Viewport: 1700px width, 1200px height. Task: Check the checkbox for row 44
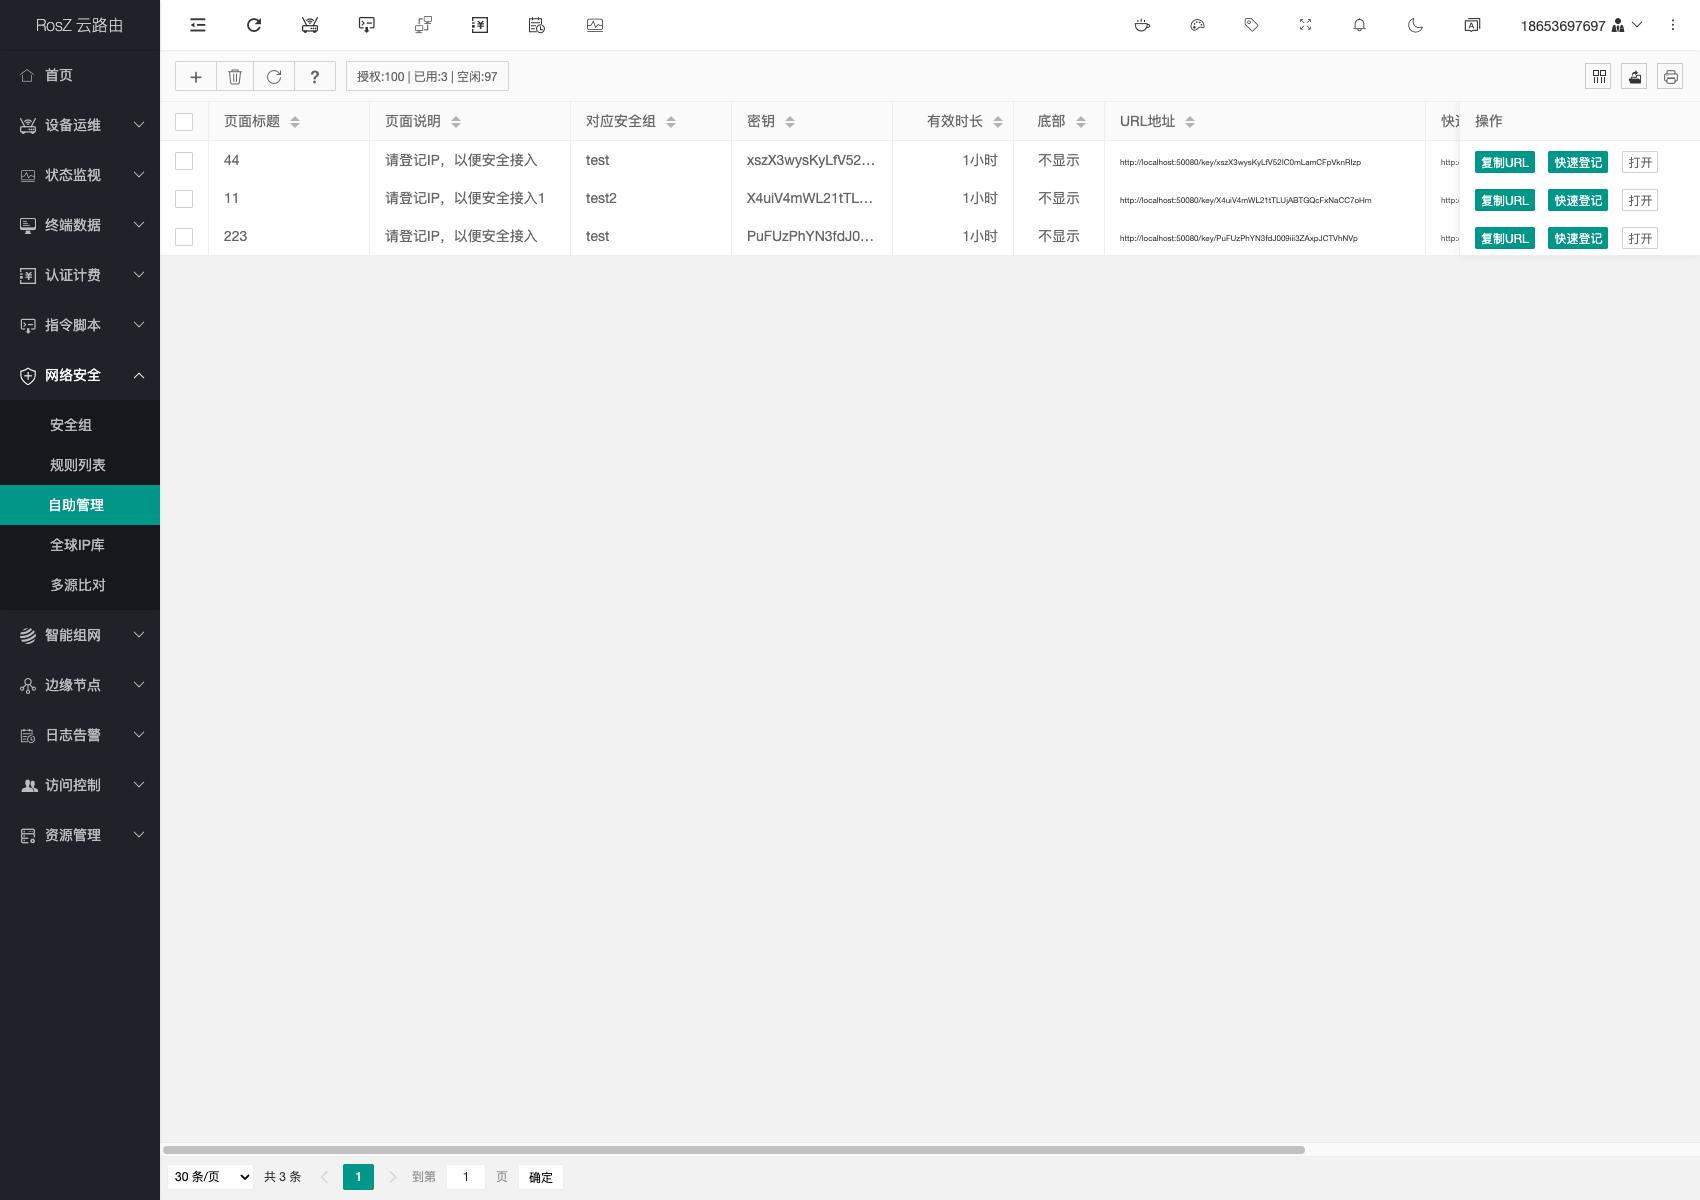[184, 161]
